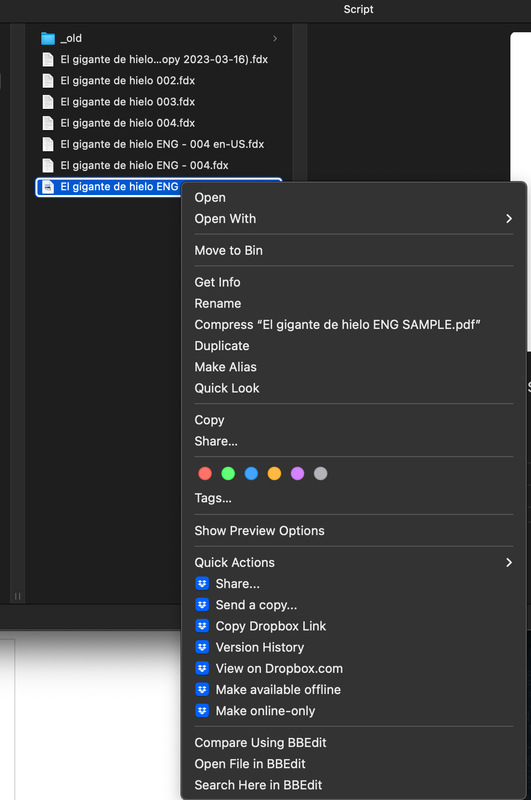Click icon of ENG - 004 en-US.fdx file
Screen dimensions: 531x800
(48, 144)
